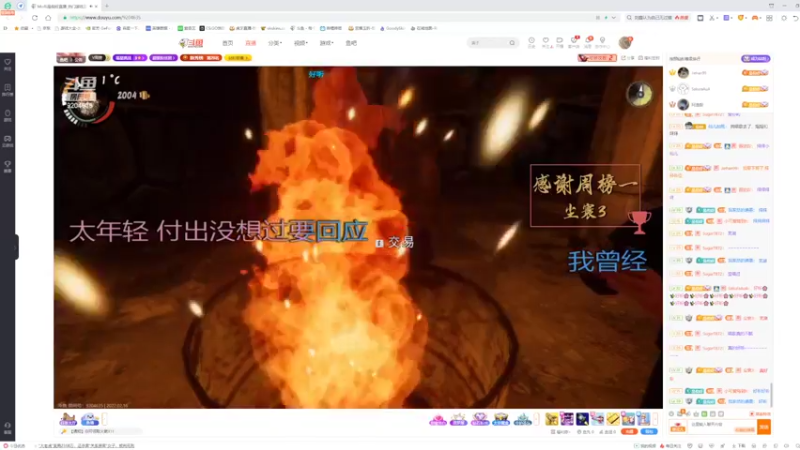Click the left activity icon below video

(68, 419)
